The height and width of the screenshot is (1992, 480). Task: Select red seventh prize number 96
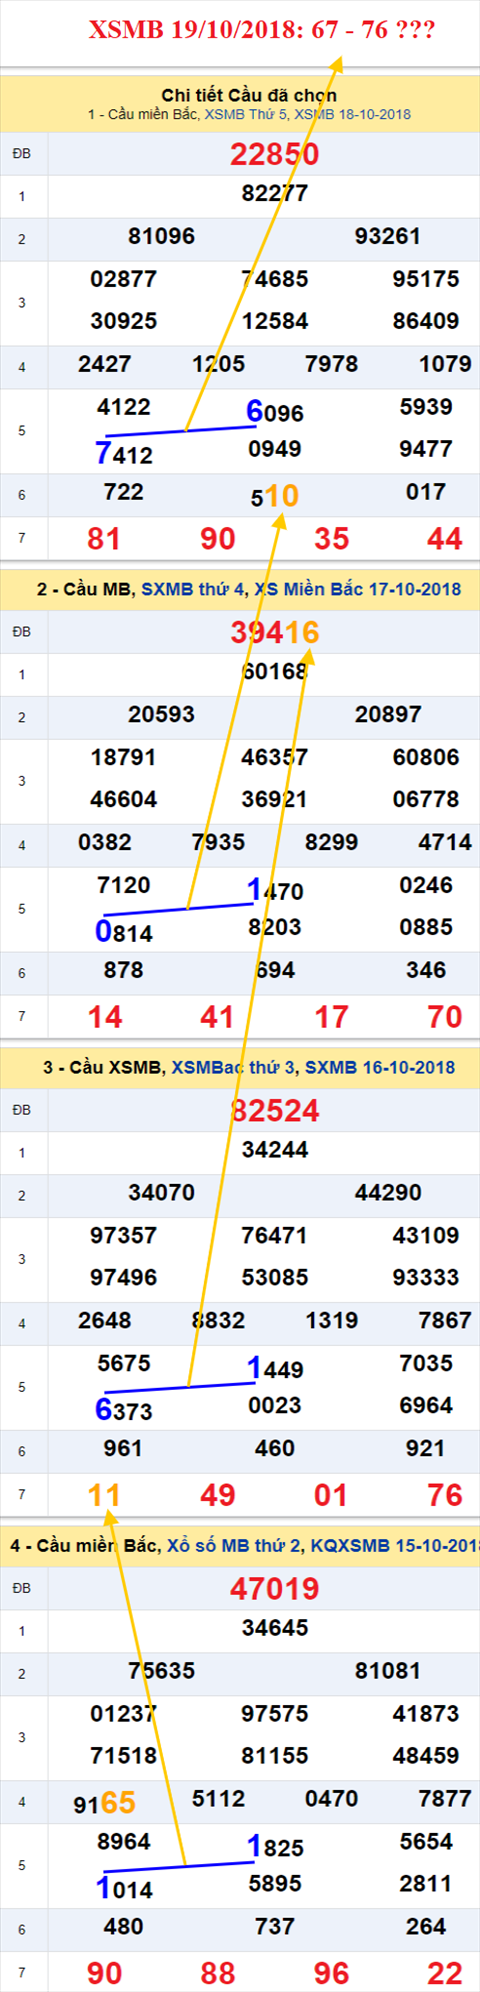pos(332,1972)
